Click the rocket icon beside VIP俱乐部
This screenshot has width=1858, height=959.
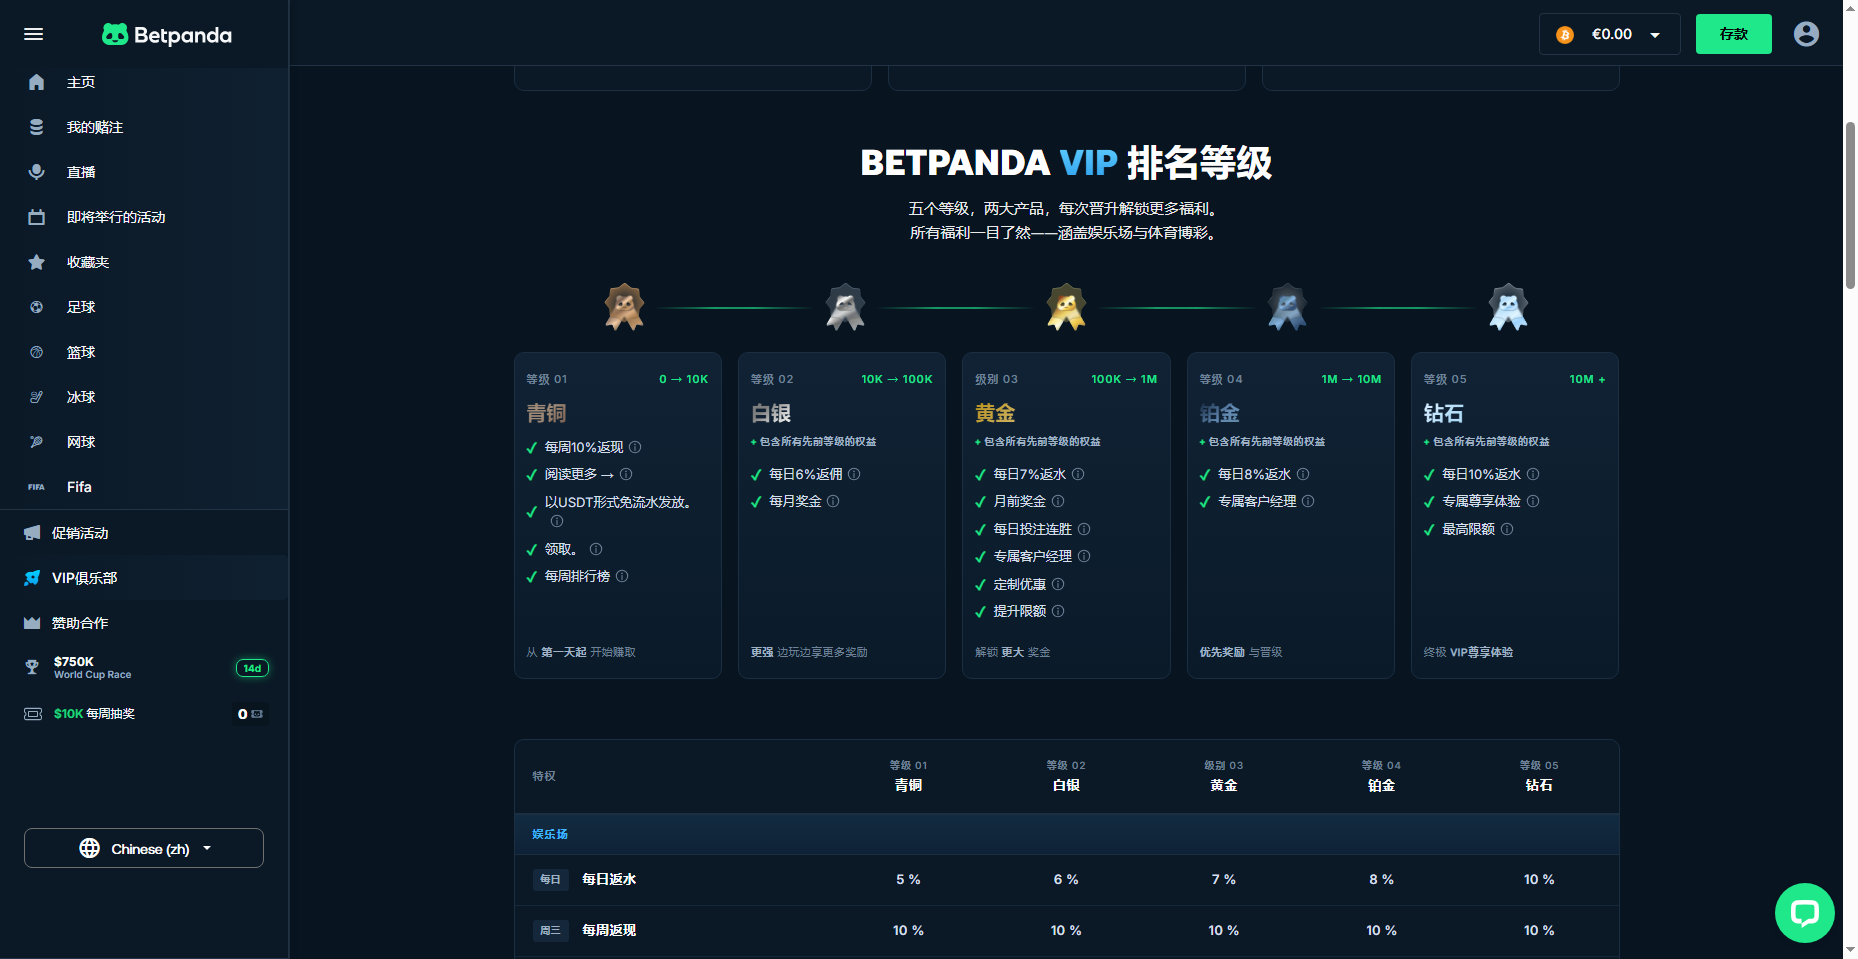pyautogui.click(x=32, y=578)
